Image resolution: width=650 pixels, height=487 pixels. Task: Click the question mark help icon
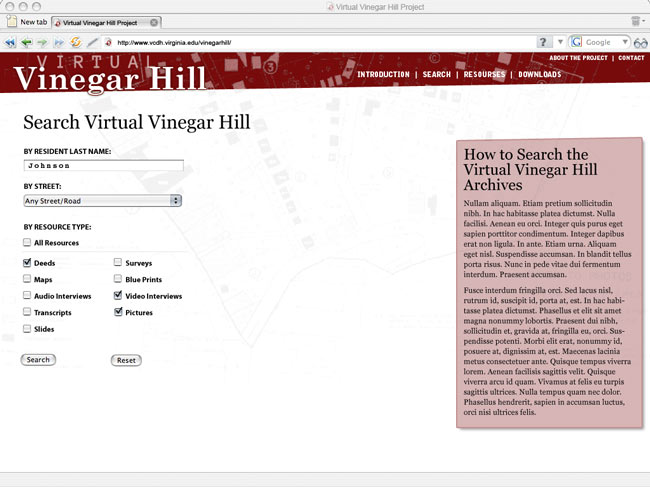pyautogui.click(x=543, y=42)
